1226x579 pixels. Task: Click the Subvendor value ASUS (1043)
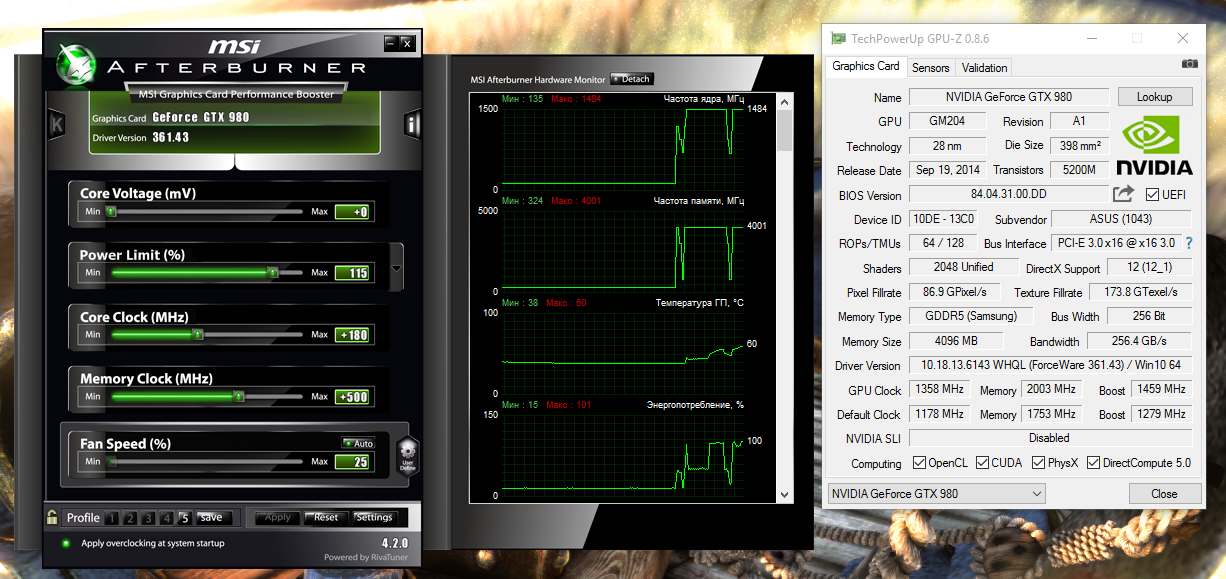(1122, 219)
